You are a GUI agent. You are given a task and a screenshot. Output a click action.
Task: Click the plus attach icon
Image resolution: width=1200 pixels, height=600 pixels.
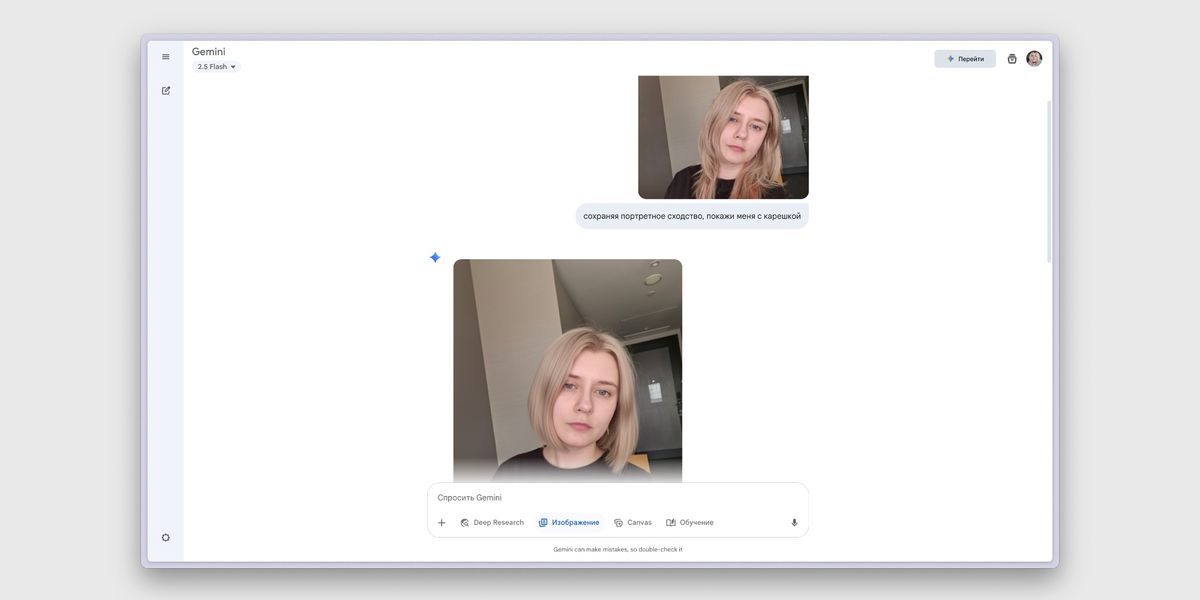tap(442, 523)
